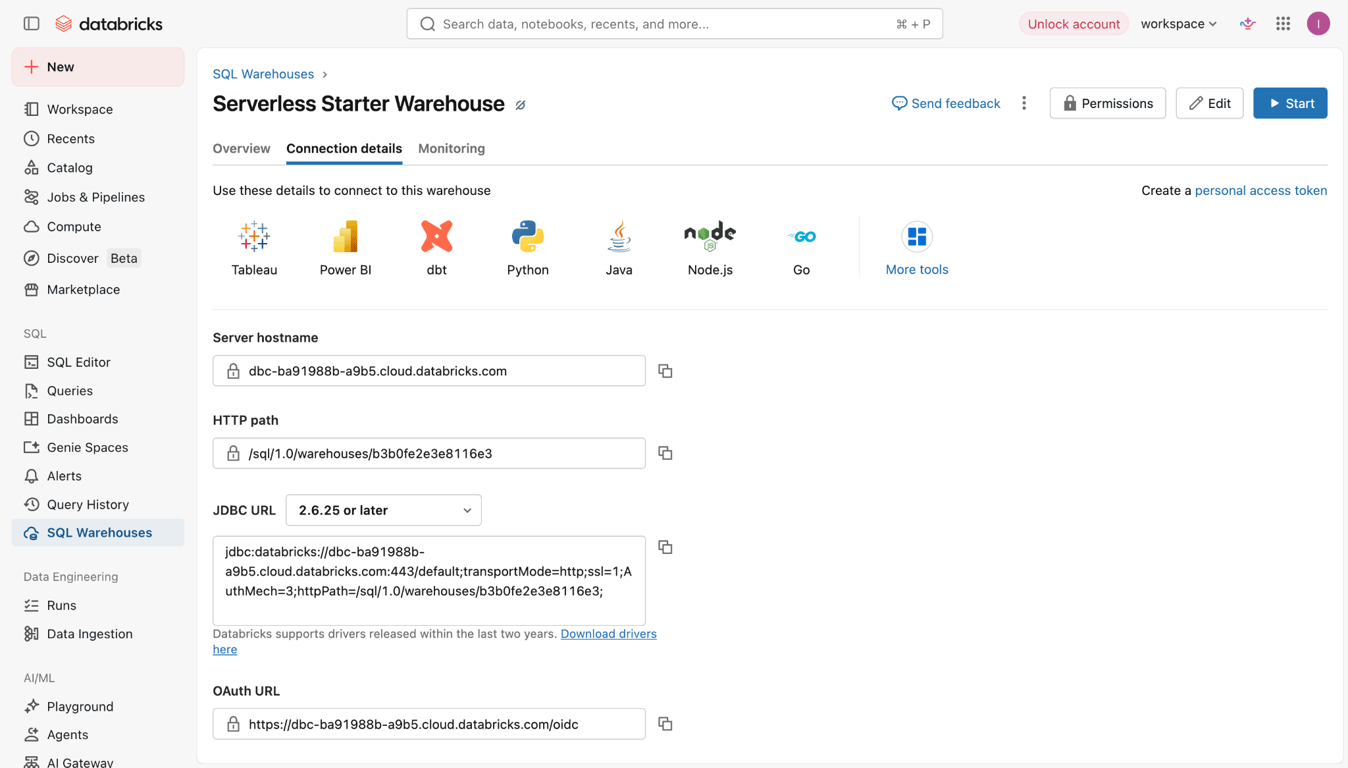Click the JDBC URL text area
Image resolution: width=1348 pixels, height=768 pixels.
(429, 581)
